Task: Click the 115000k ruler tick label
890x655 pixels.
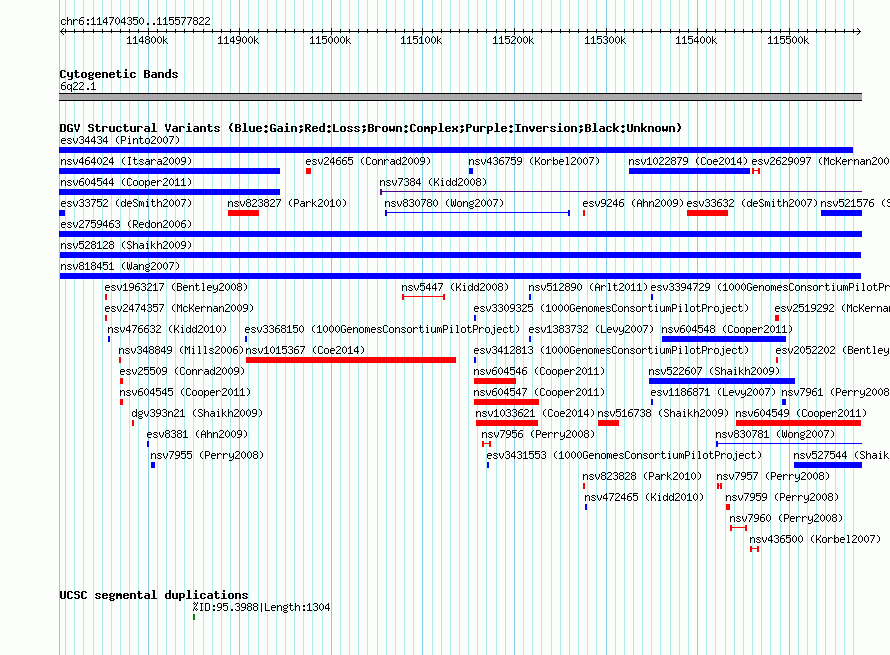Action: (330, 40)
